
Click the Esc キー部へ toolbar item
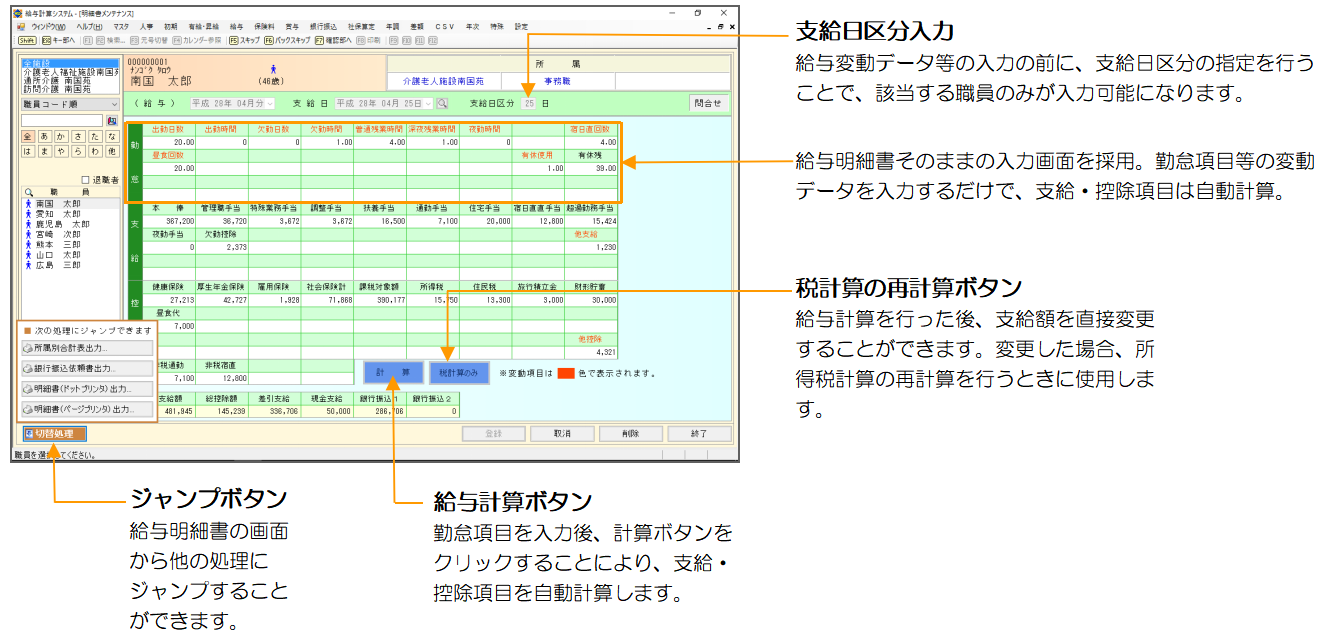click(58, 41)
